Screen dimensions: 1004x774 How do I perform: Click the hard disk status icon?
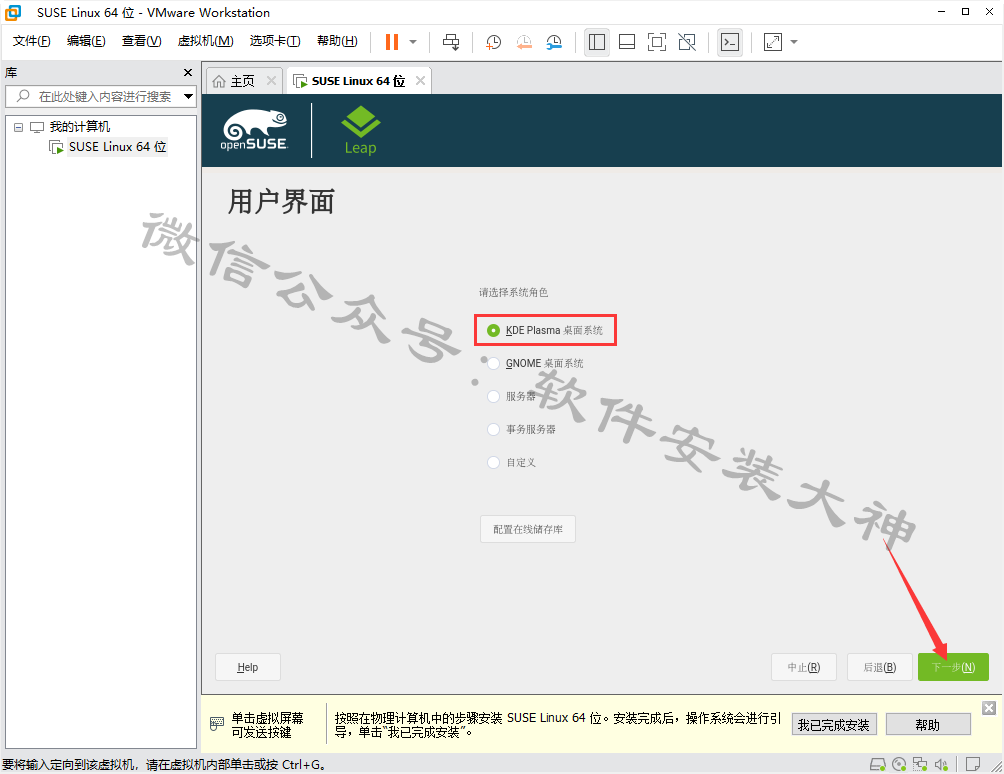pos(877,764)
